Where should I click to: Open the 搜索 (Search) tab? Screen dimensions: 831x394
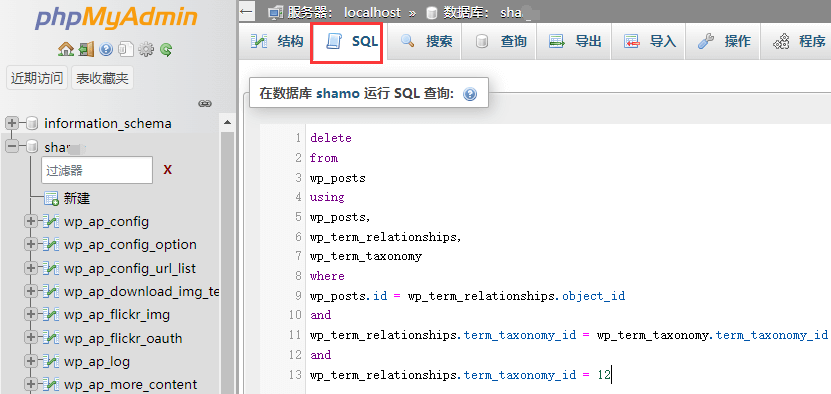tap(425, 41)
